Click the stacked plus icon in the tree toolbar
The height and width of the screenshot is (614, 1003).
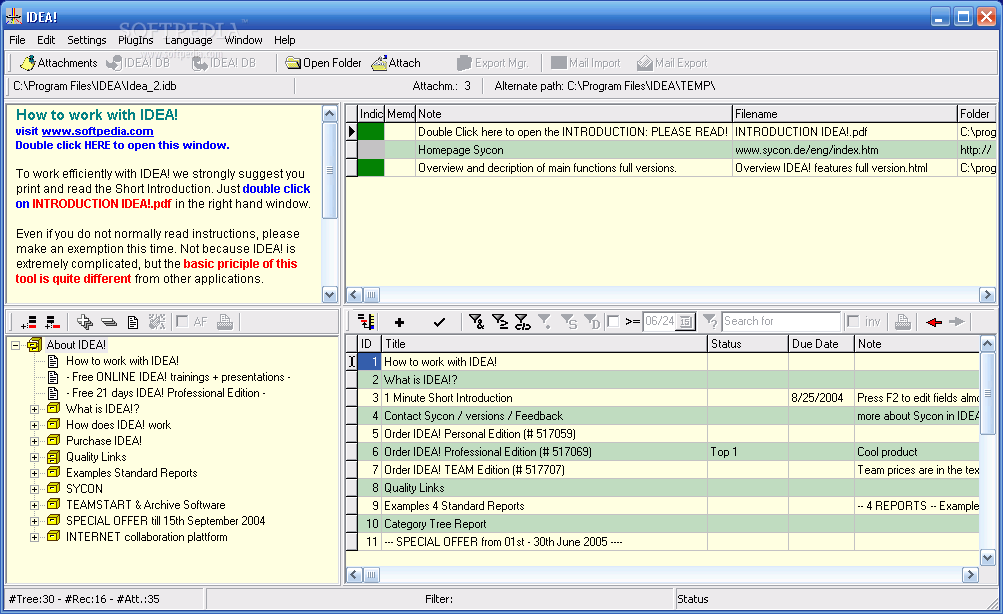click(84, 322)
